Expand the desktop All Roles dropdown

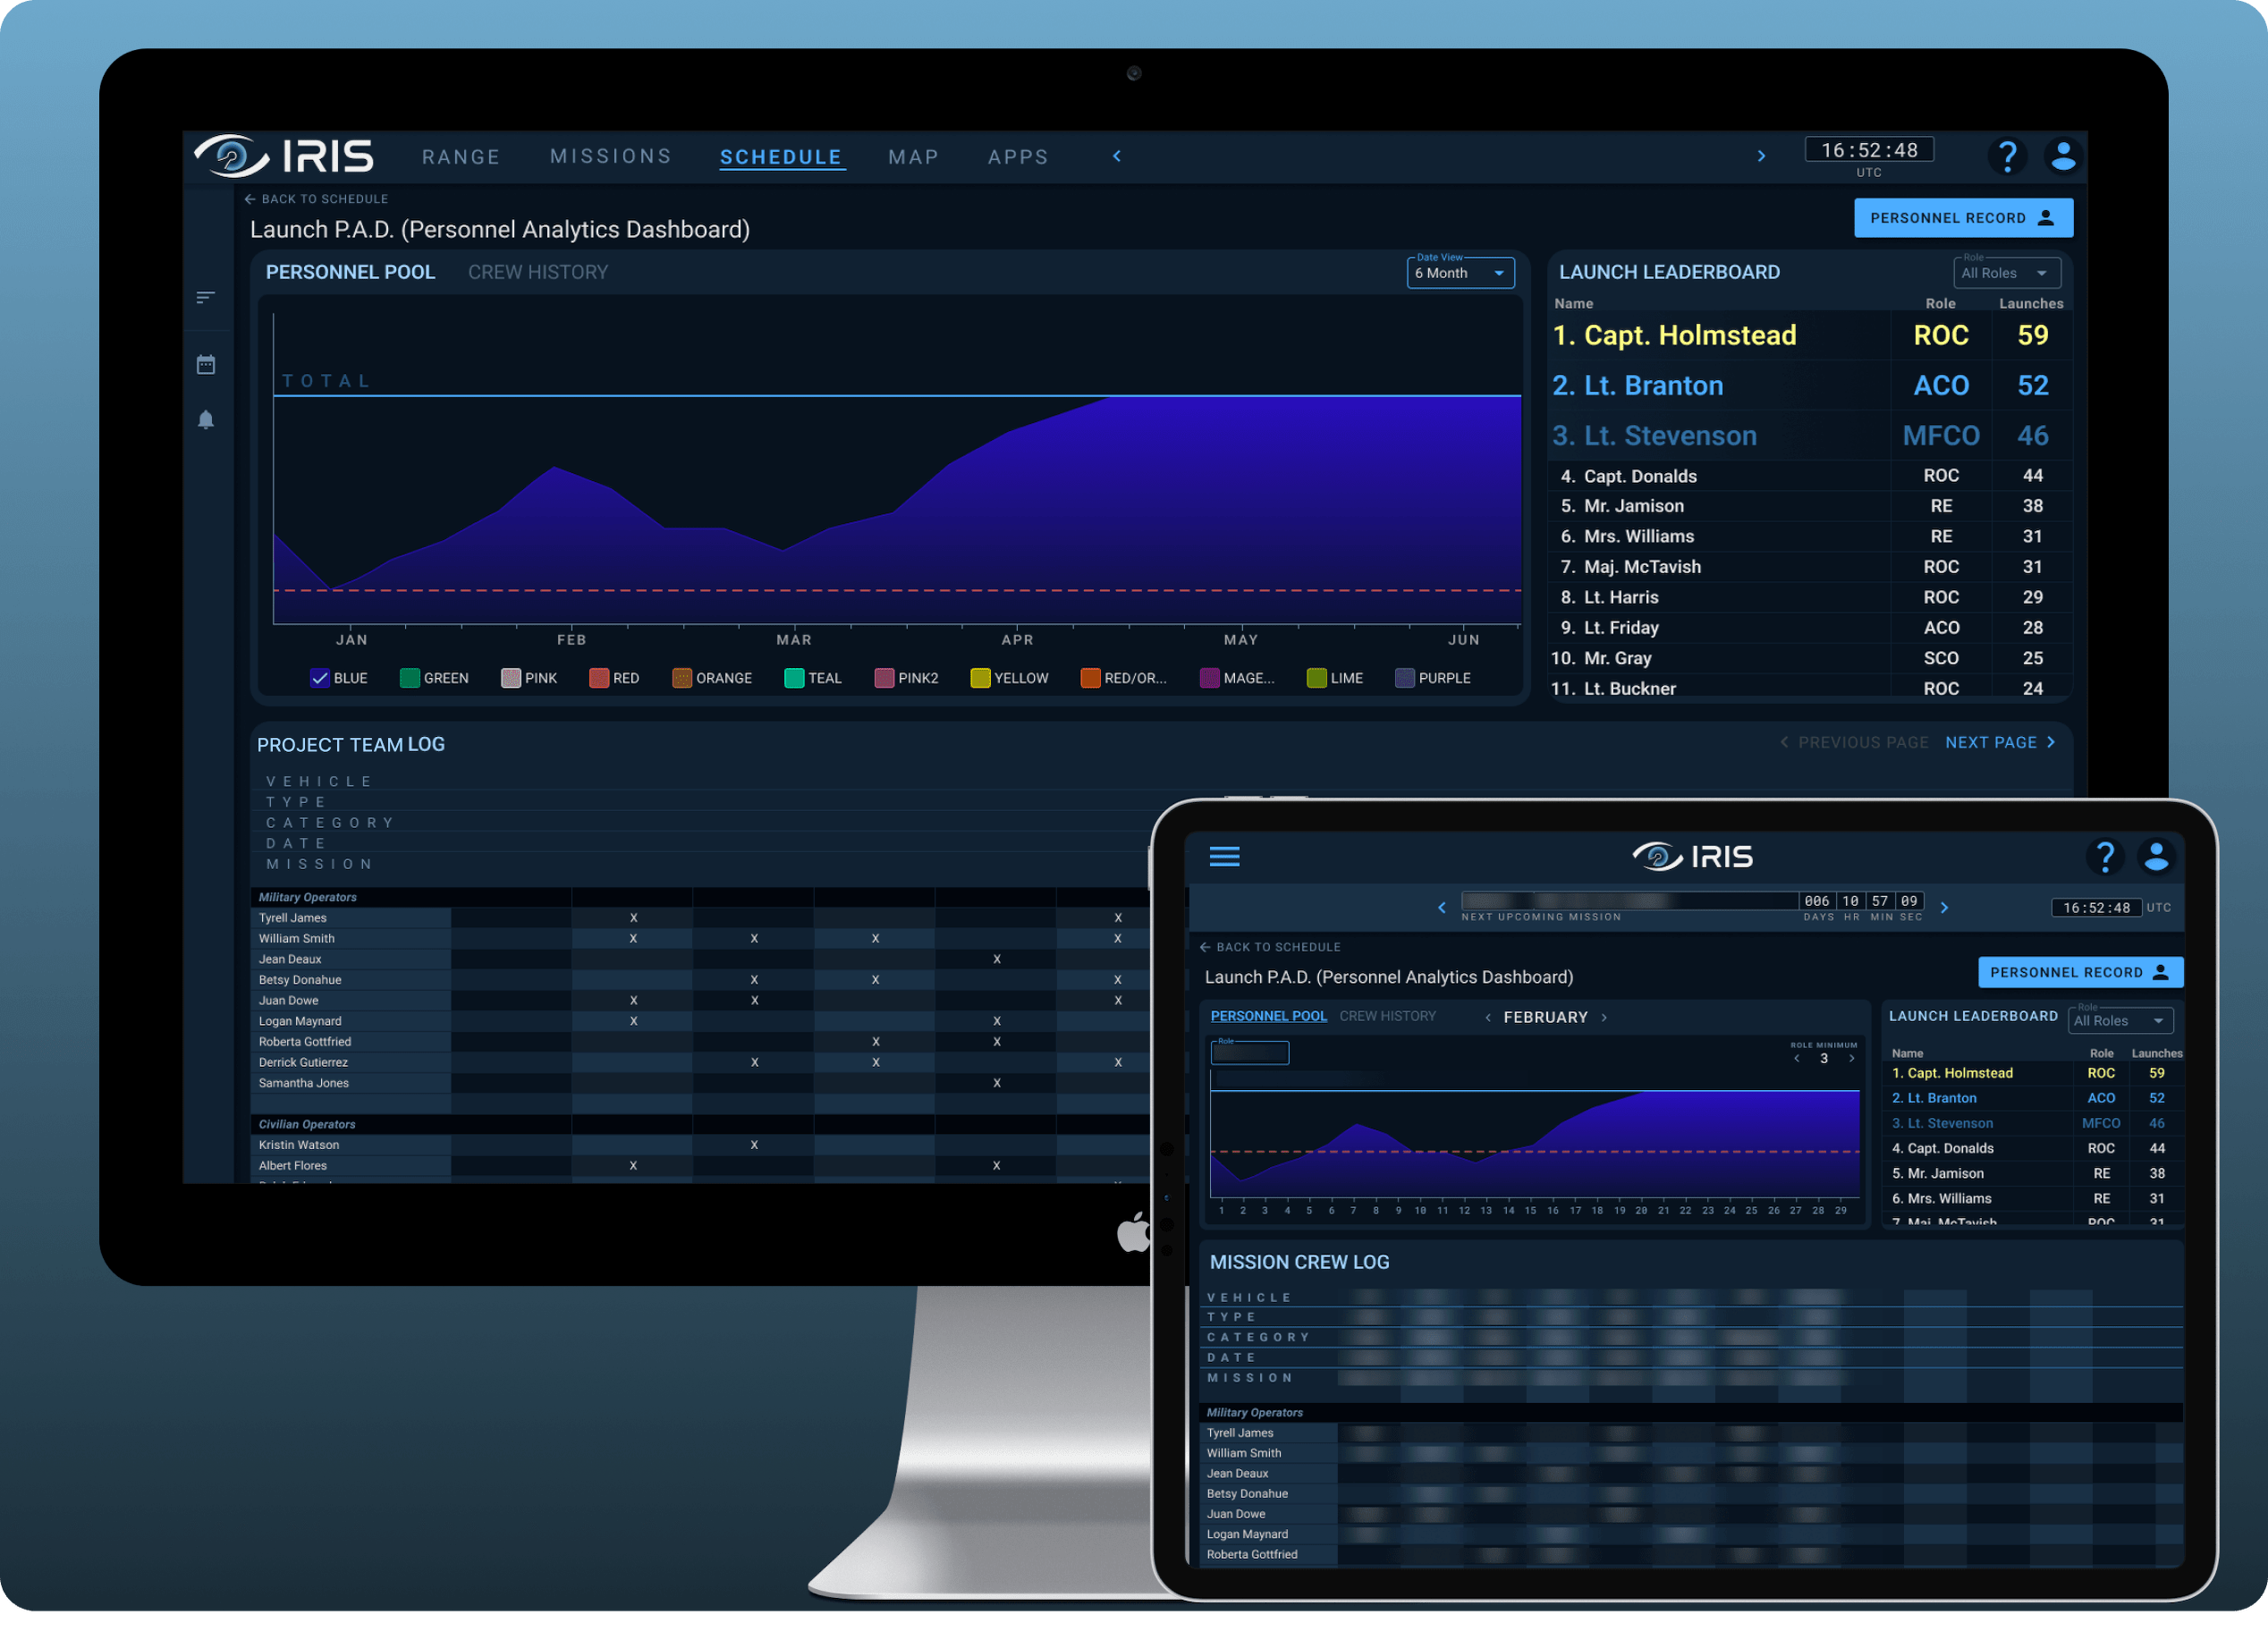point(2006,273)
